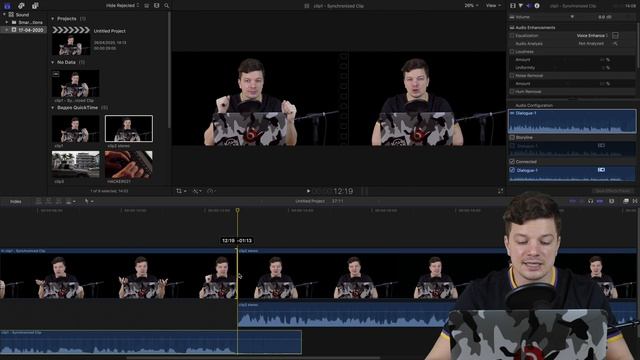Open the Voice Enhance equalization preset dropdown

coord(592,36)
